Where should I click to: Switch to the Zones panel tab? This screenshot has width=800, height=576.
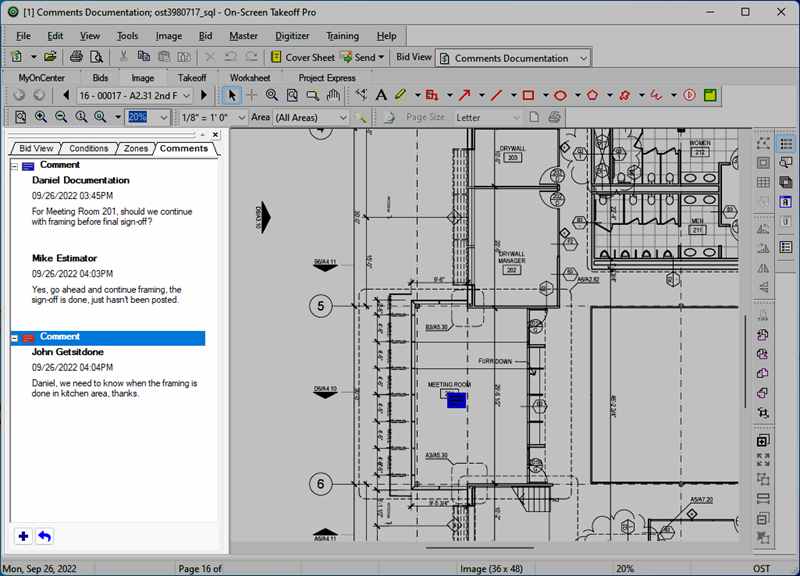[136, 148]
